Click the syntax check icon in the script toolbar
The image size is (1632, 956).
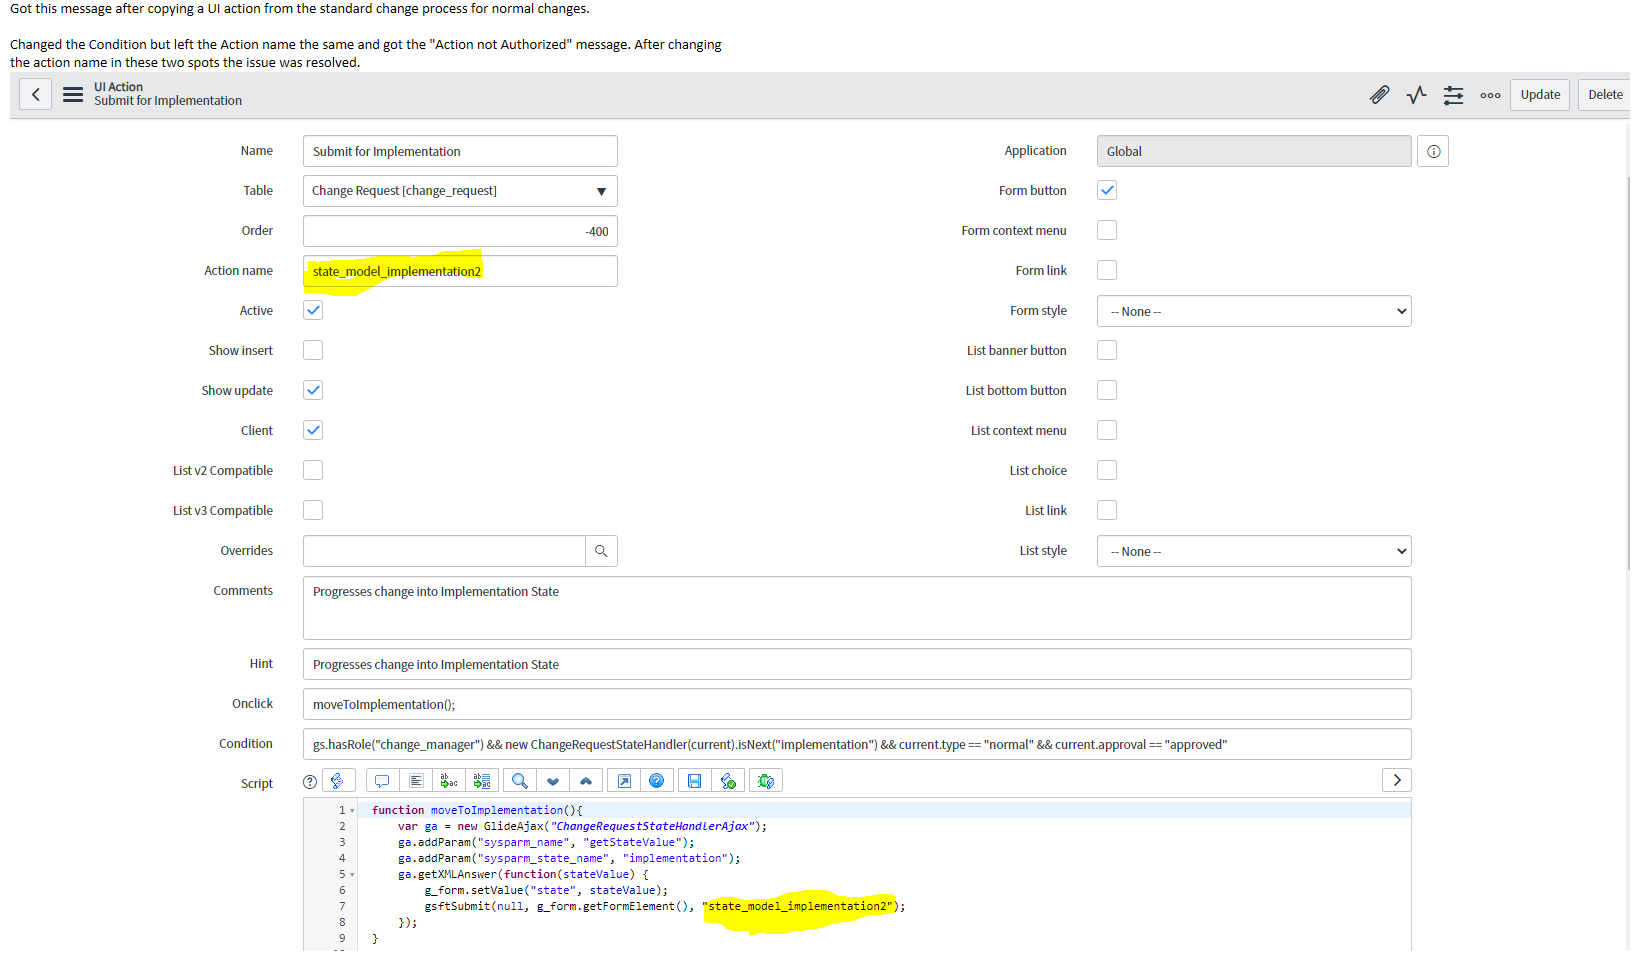point(728,780)
